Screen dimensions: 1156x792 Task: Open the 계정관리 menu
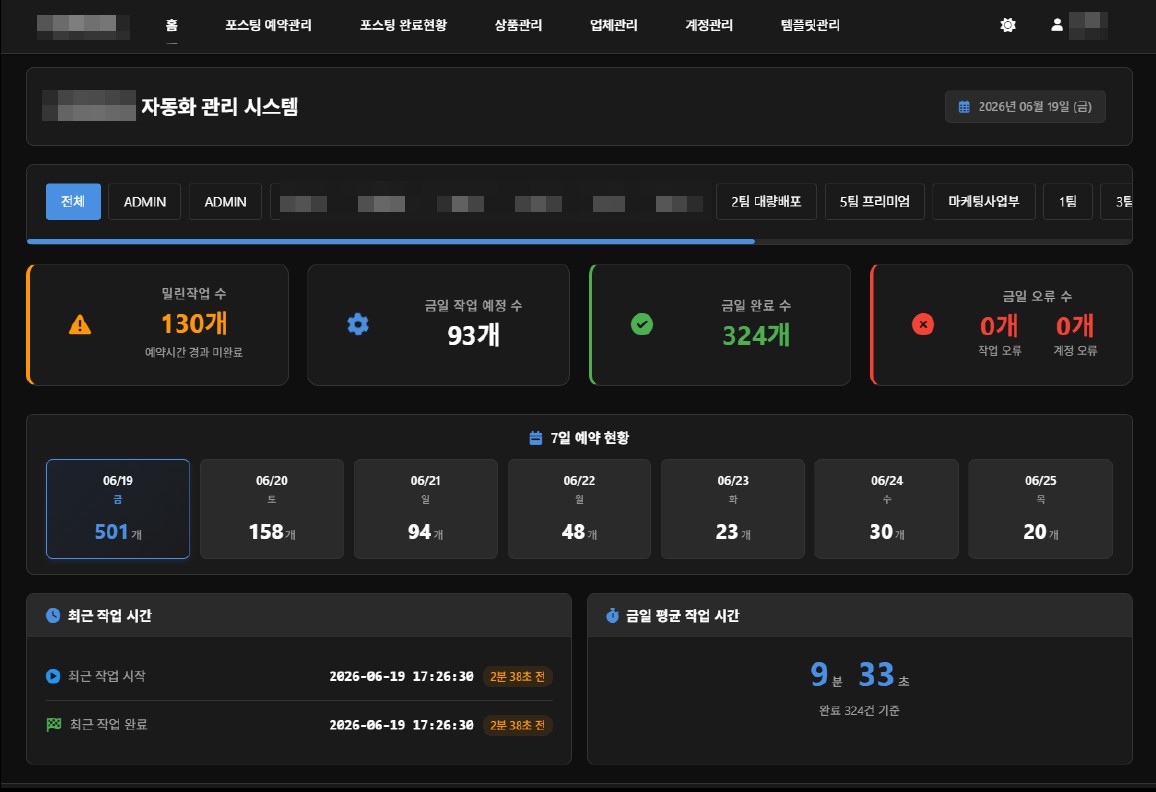(x=709, y=25)
